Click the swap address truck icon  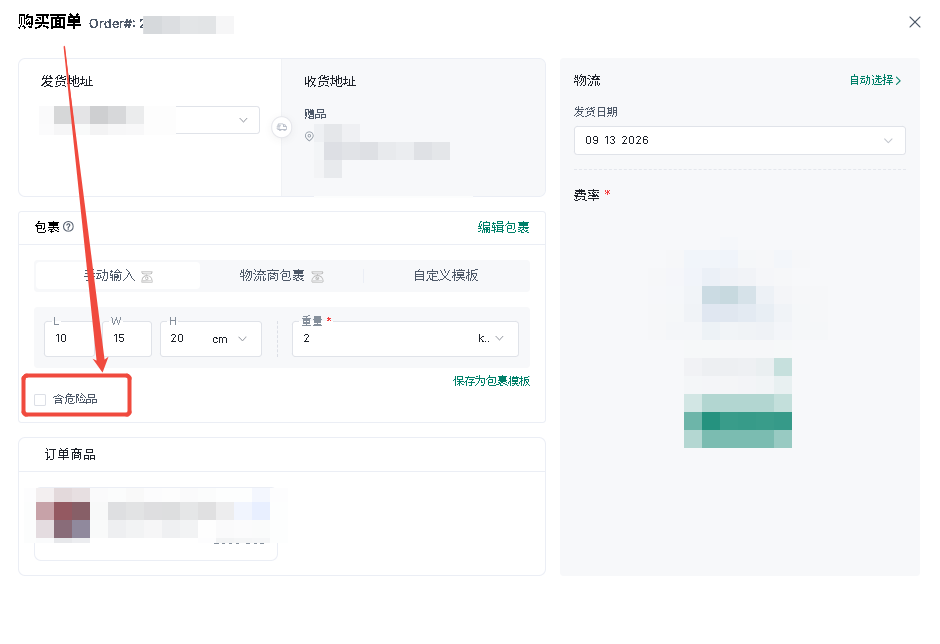[x=282, y=127]
